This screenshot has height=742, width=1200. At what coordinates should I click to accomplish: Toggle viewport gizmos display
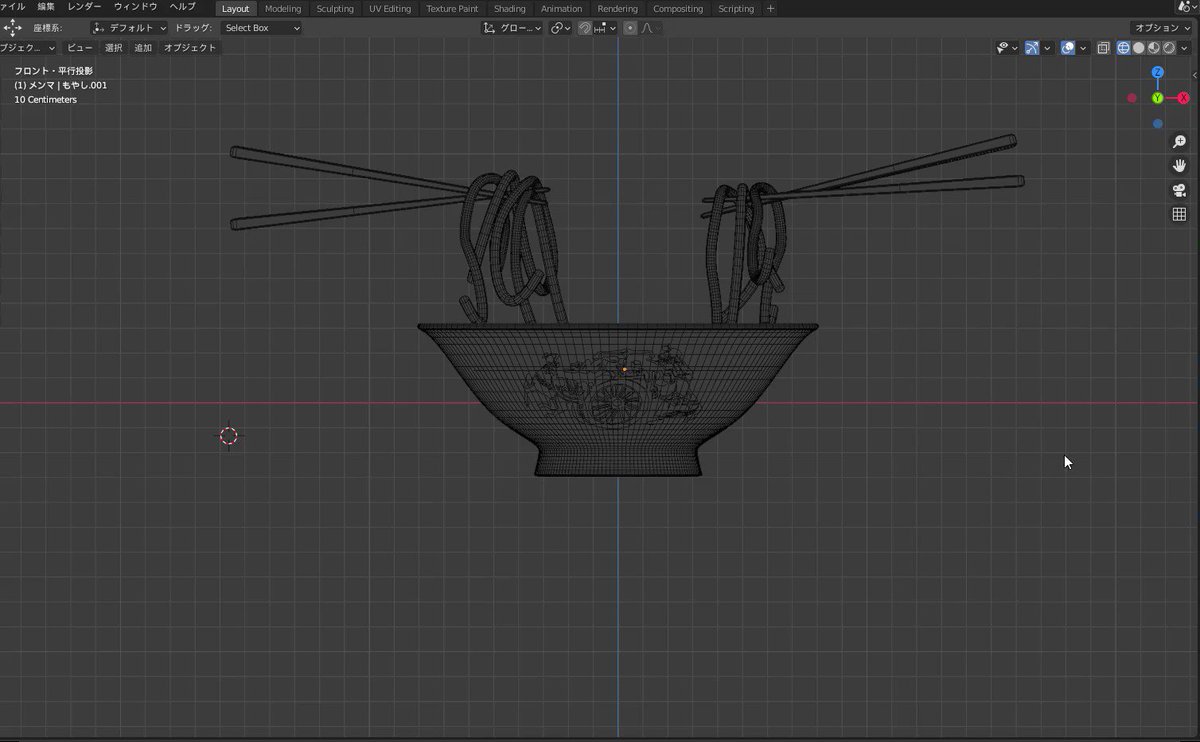point(1031,47)
